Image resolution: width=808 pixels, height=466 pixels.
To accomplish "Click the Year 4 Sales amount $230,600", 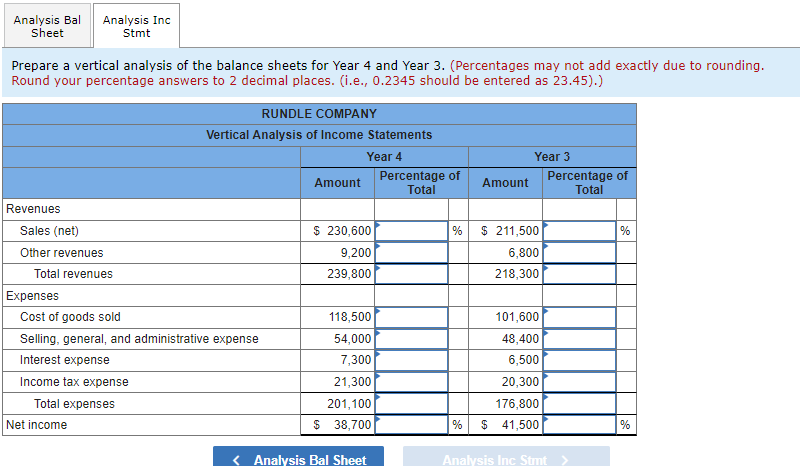I will 342,231.
